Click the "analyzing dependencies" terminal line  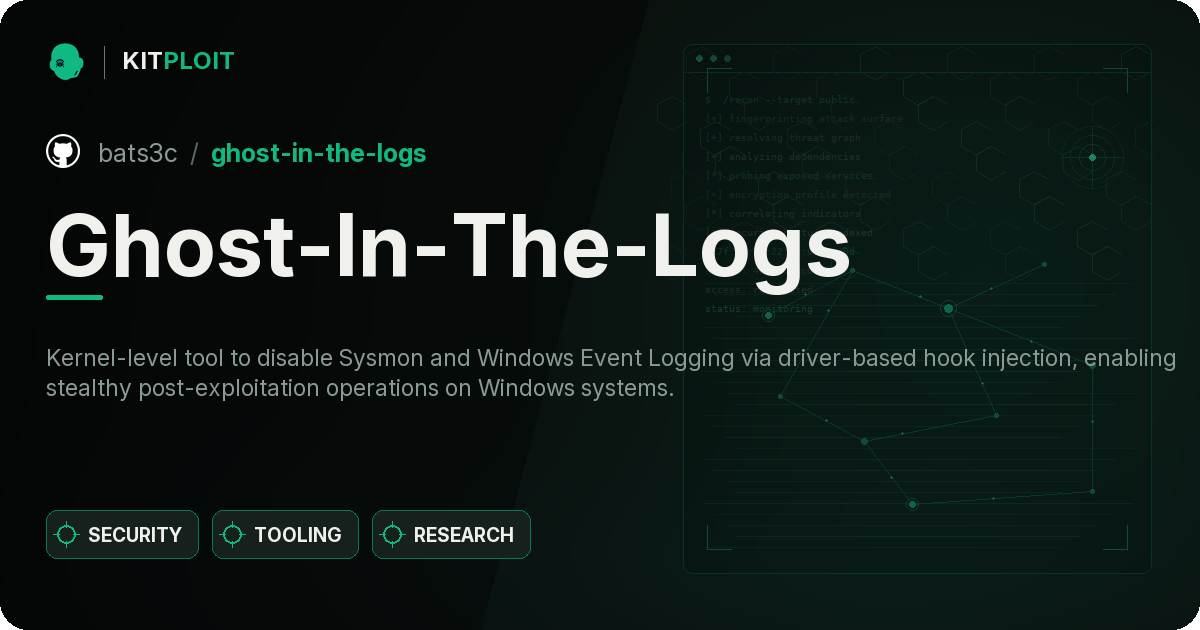tap(783, 157)
